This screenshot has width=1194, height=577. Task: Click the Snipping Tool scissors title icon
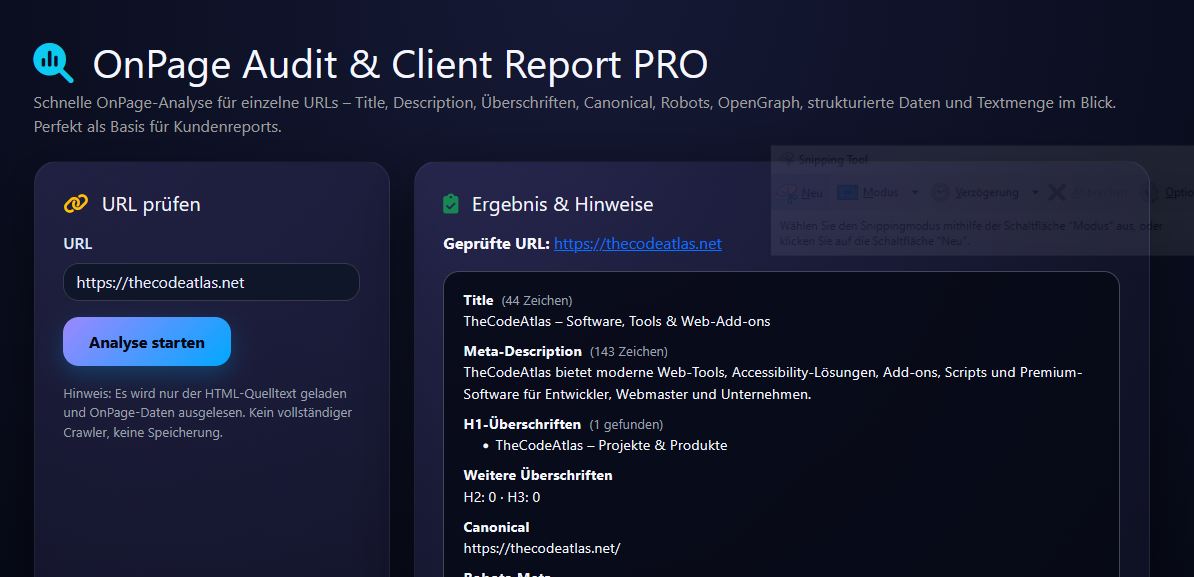[x=787, y=160]
